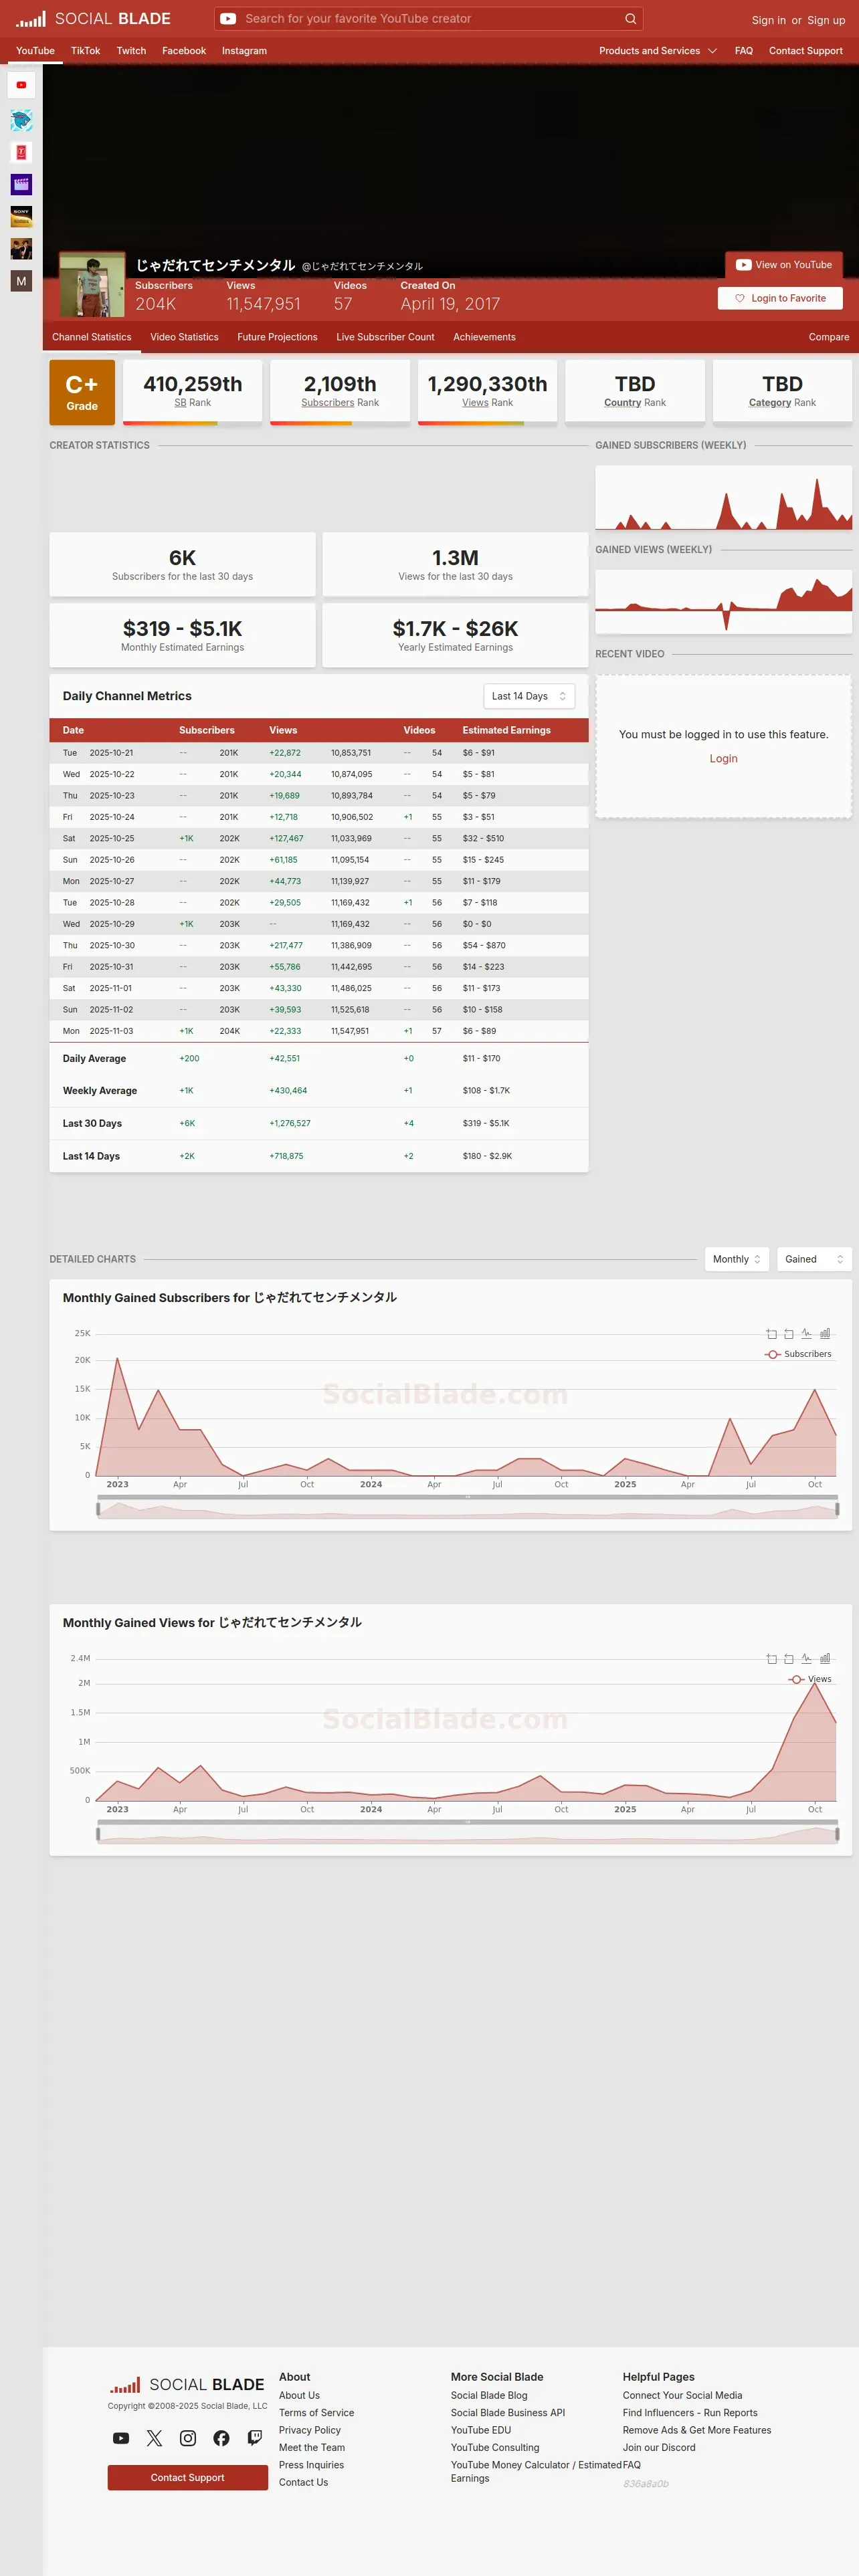
Task: Click the Sign in link
Action: coord(768,20)
